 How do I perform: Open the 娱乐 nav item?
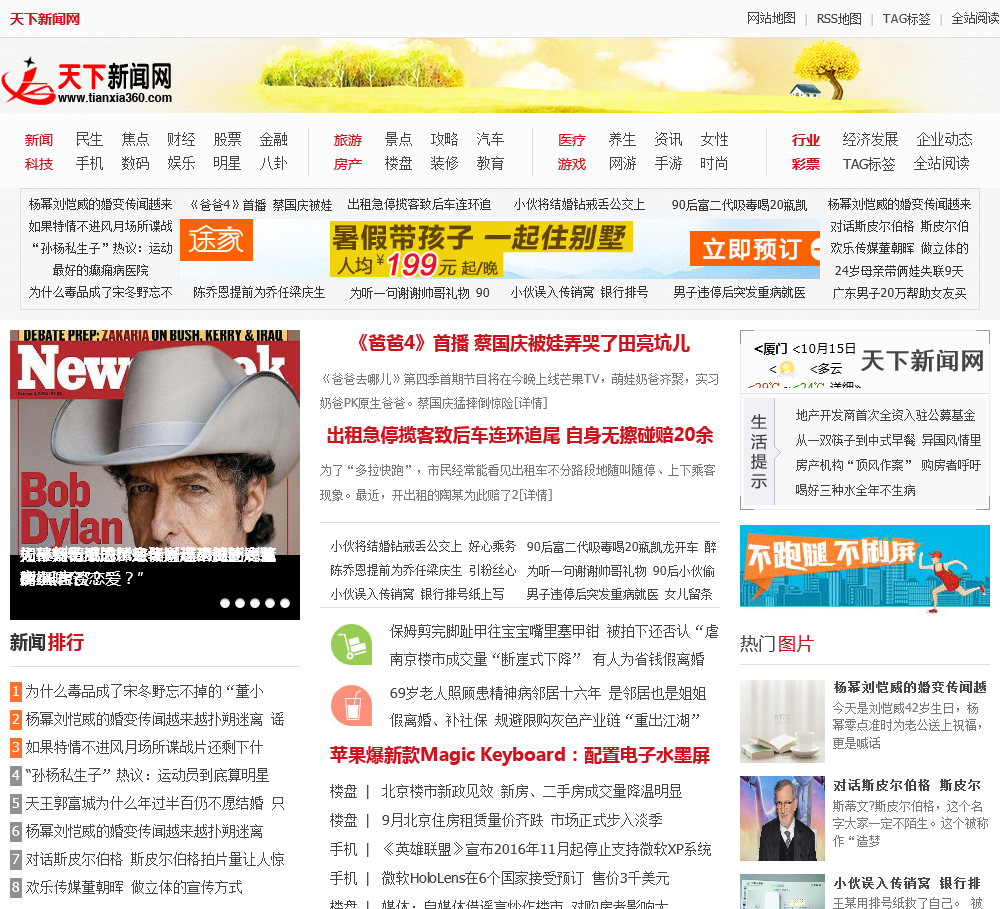181,163
